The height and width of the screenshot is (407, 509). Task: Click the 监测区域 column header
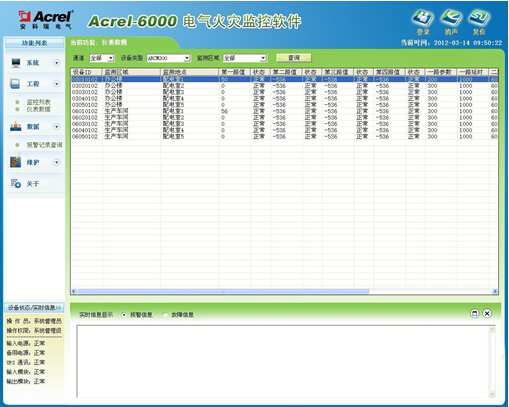[131, 72]
